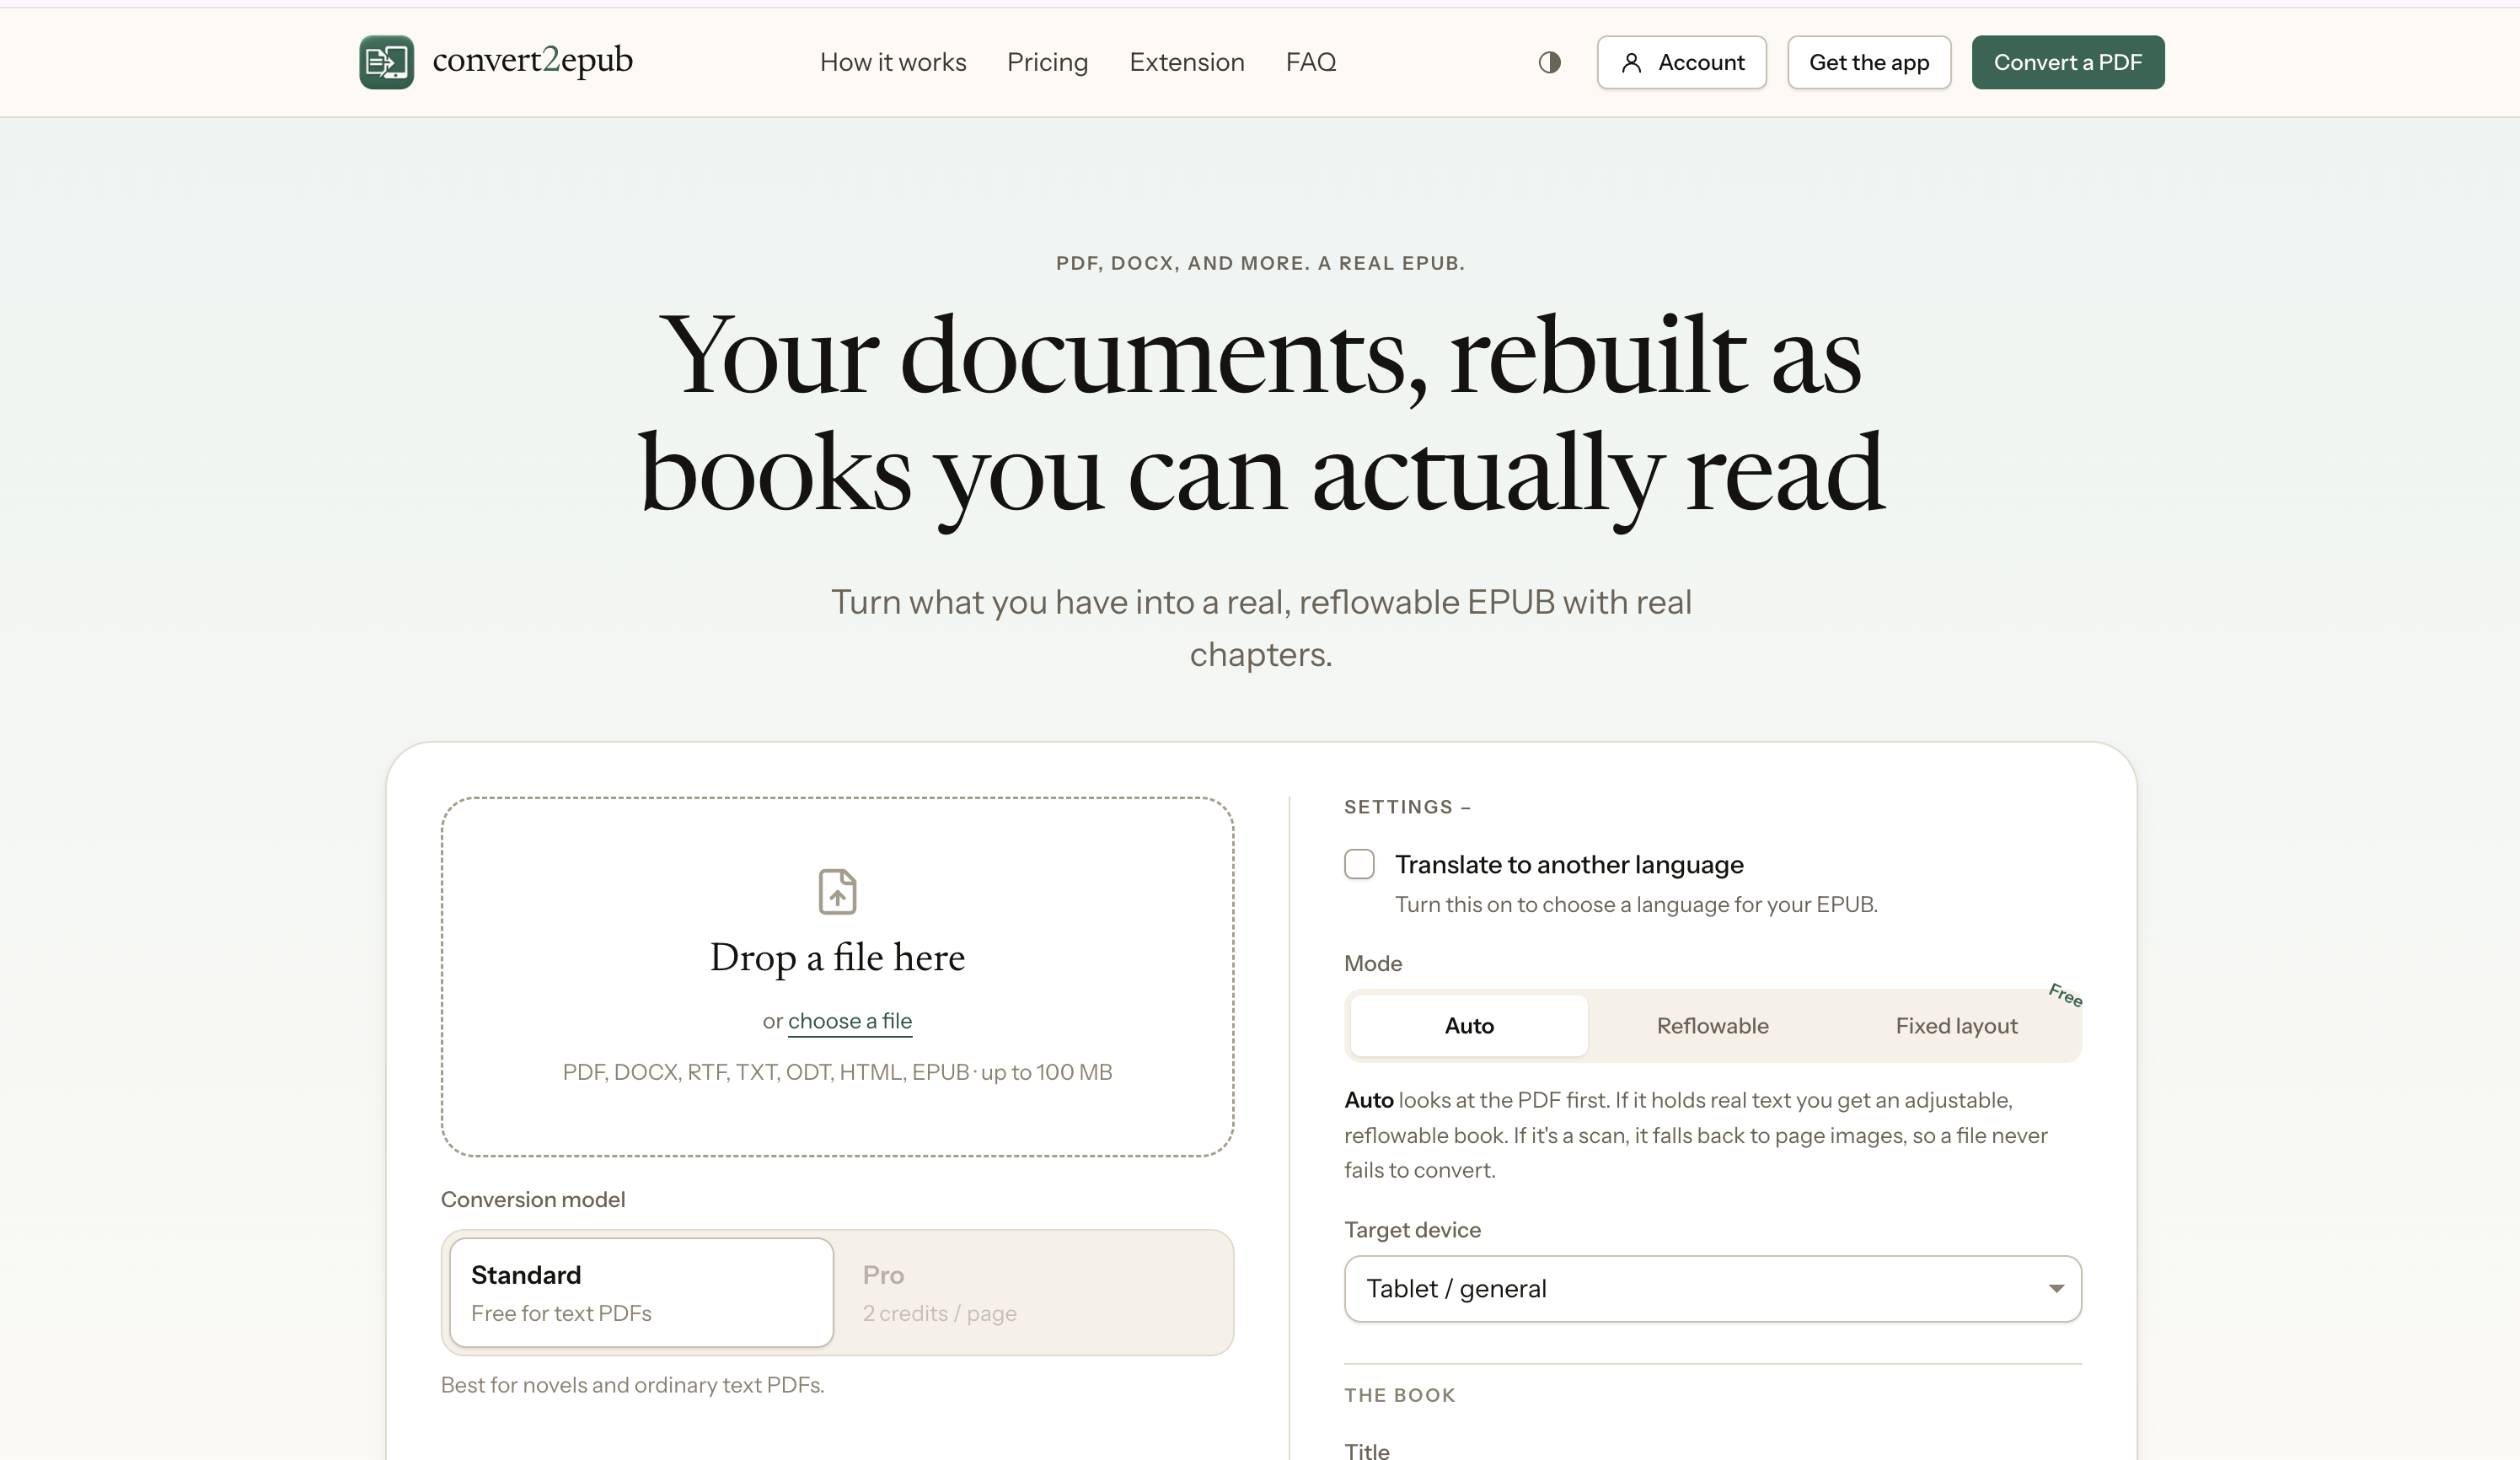Select the Auto mode
2520x1460 pixels.
pos(1468,1025)
